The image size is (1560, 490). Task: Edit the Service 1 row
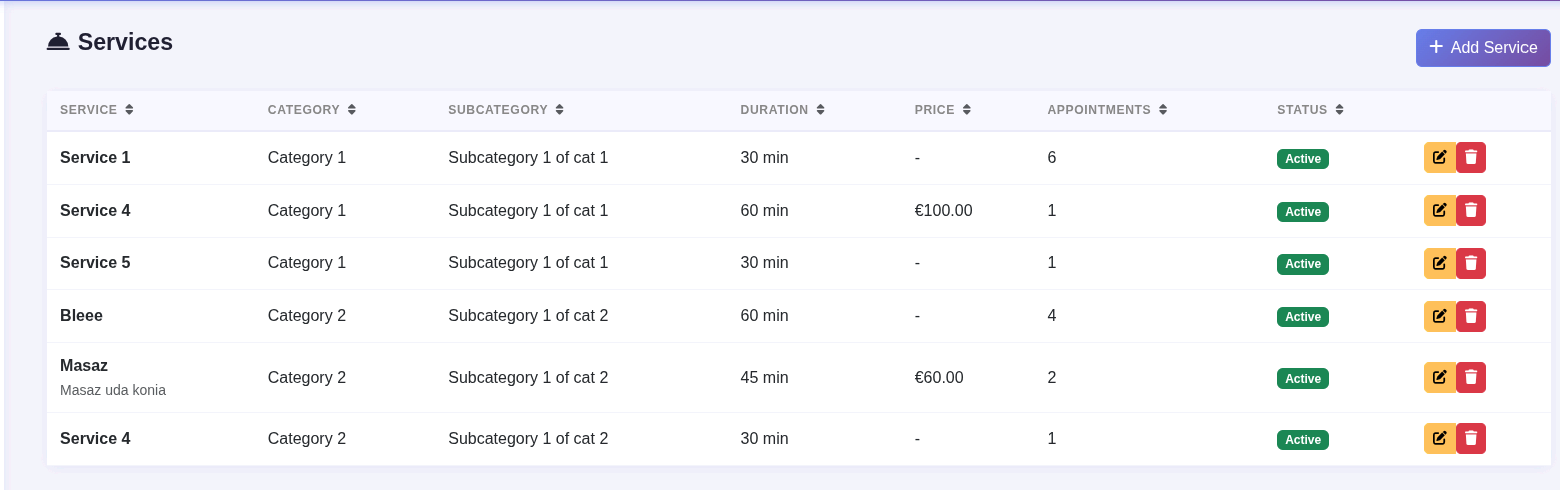(x=1439, y=157)
